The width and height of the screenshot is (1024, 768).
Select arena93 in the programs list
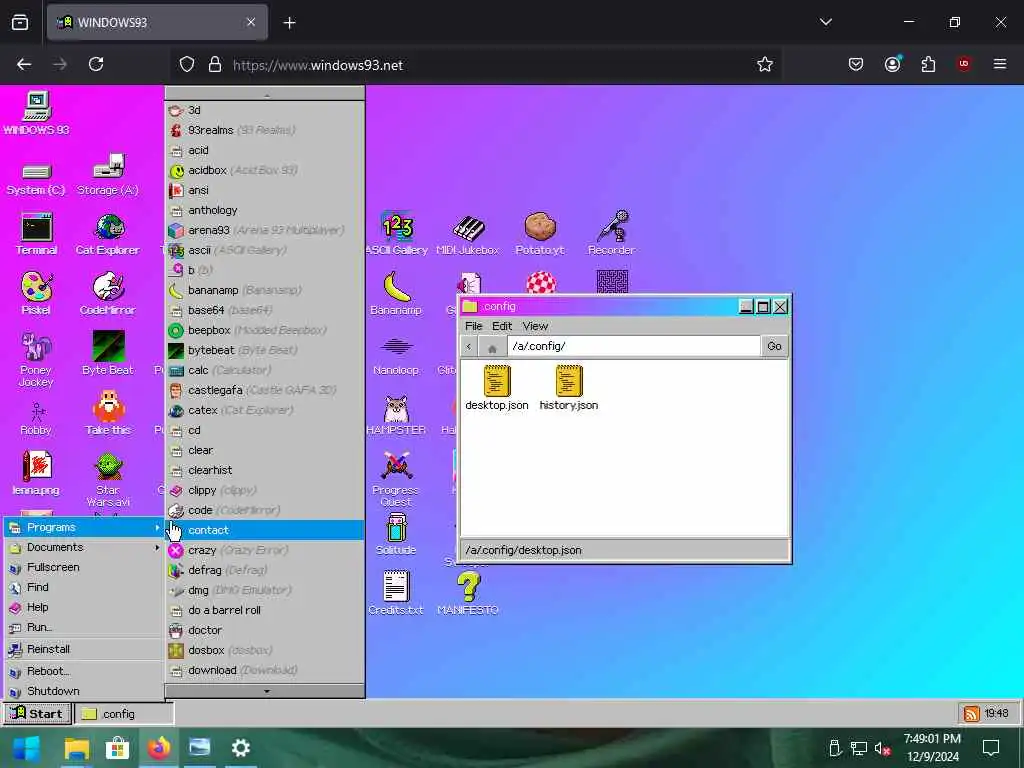[265, 230]
